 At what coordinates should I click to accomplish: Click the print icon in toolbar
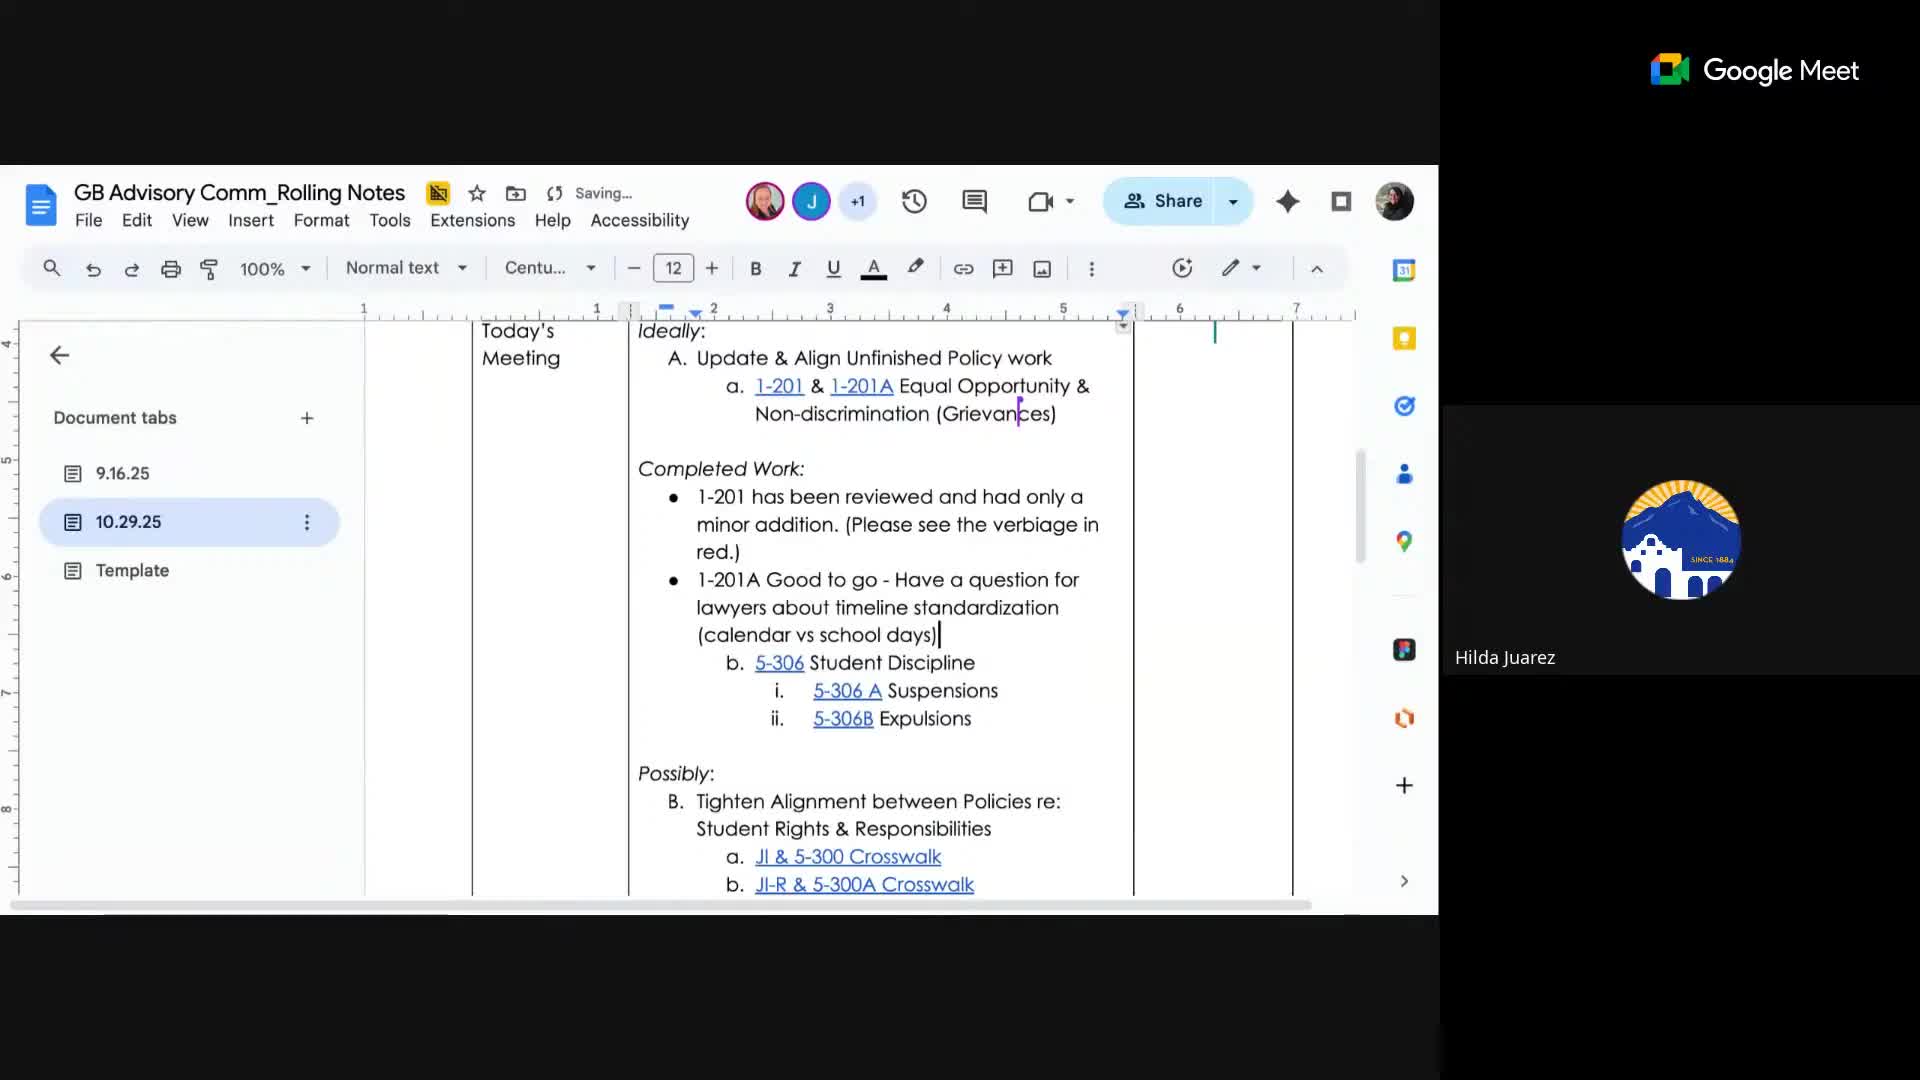pyautogui.click(x=171, y=269)
